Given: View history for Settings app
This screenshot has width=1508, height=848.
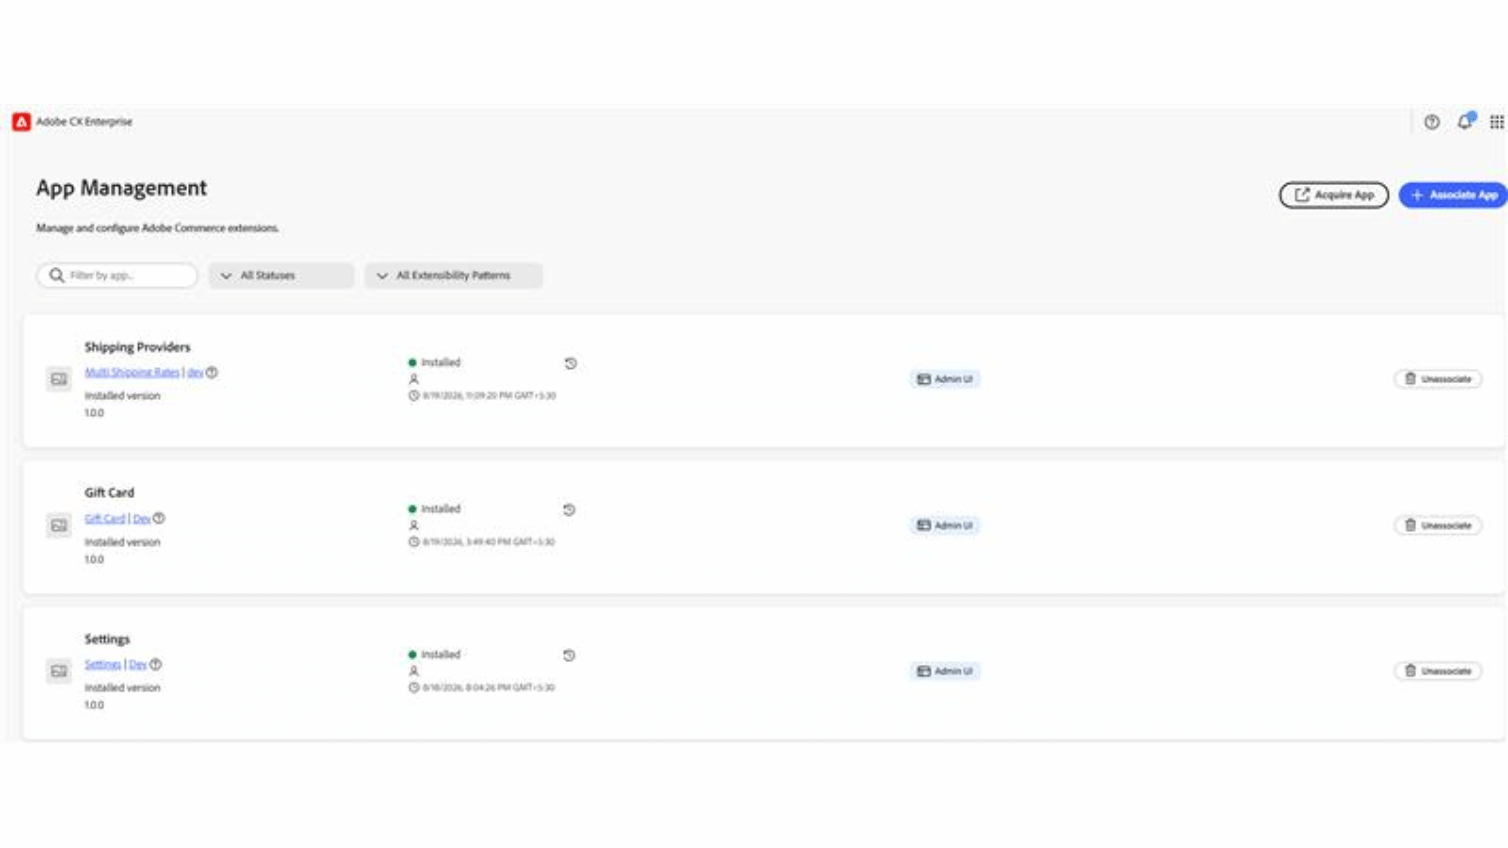Looking at the screenshot, I should pyautogui.click(x=569, y=656).
